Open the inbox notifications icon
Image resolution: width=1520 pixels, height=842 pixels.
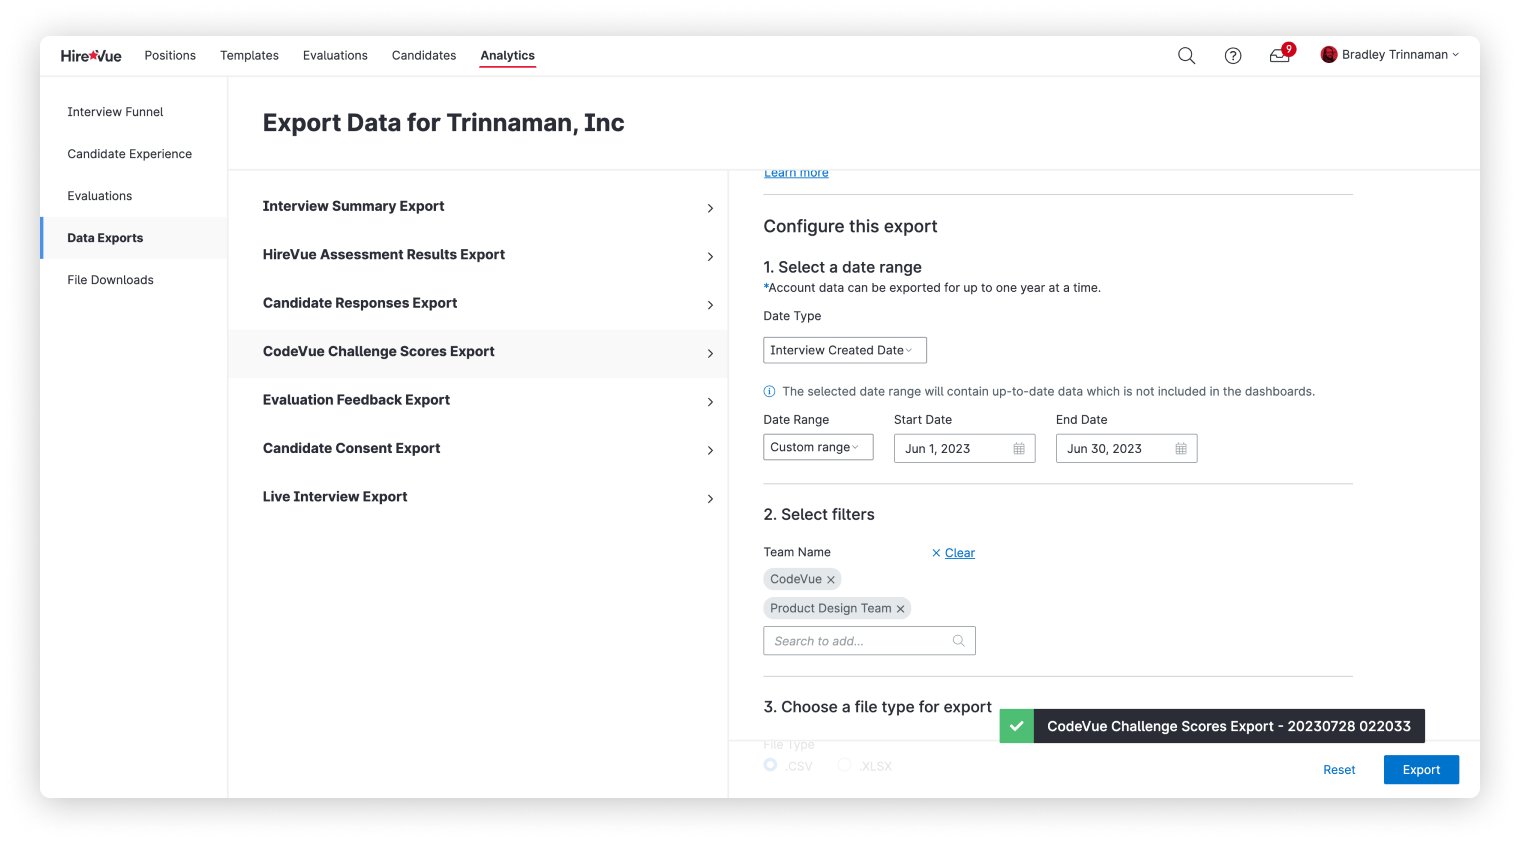1280,55
